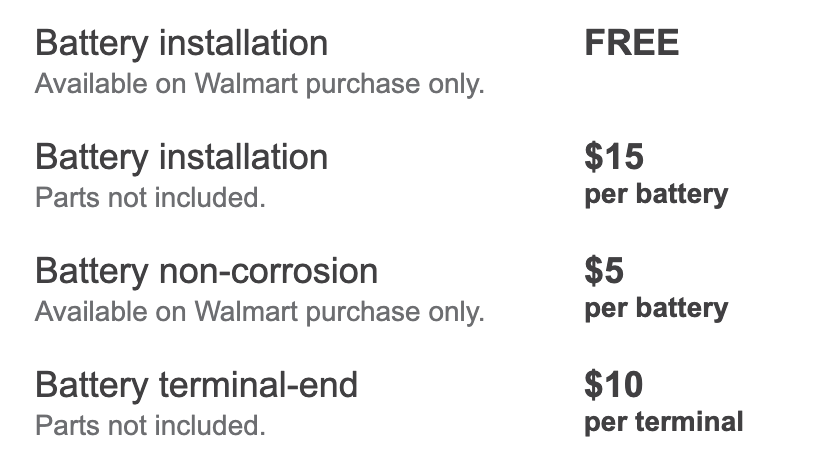Click the "per terminal" unit label

pyautogui.click(x=663, y=421)
